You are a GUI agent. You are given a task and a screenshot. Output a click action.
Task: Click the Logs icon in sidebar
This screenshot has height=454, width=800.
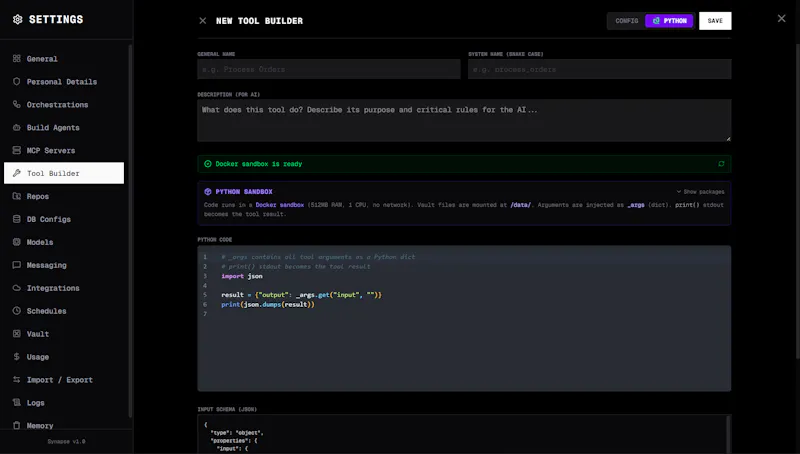tap(17, 402)
